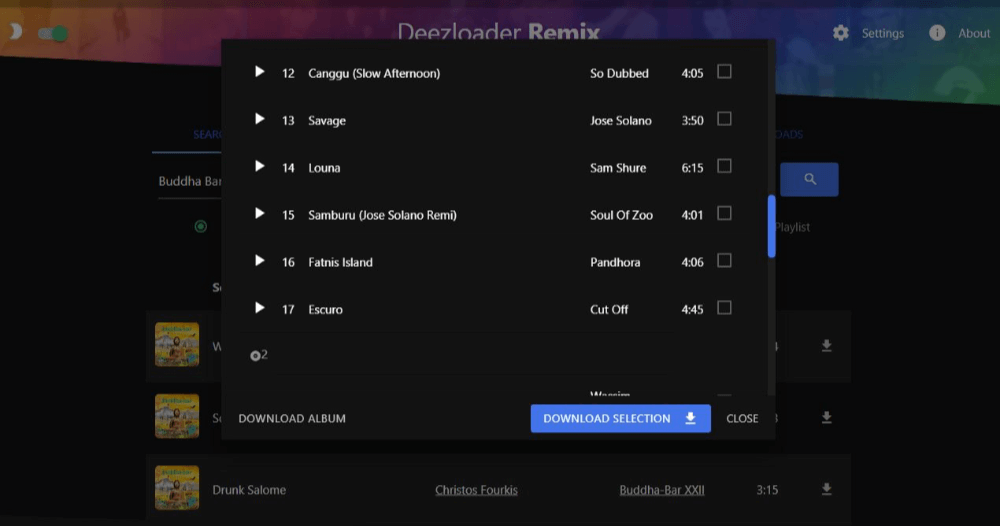
Task: Click artist name Sam Shure
Action: [618, 168]
